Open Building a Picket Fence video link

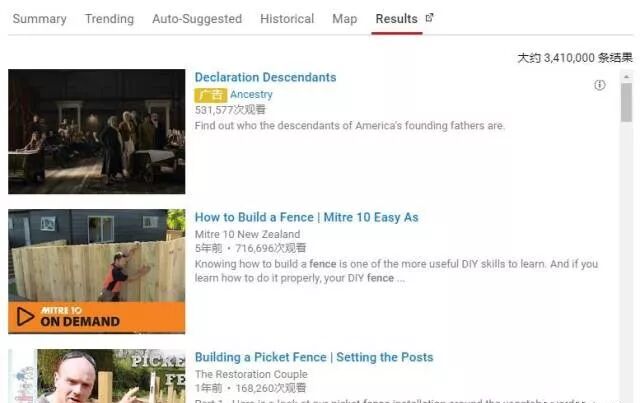click(x=314, y=357)
